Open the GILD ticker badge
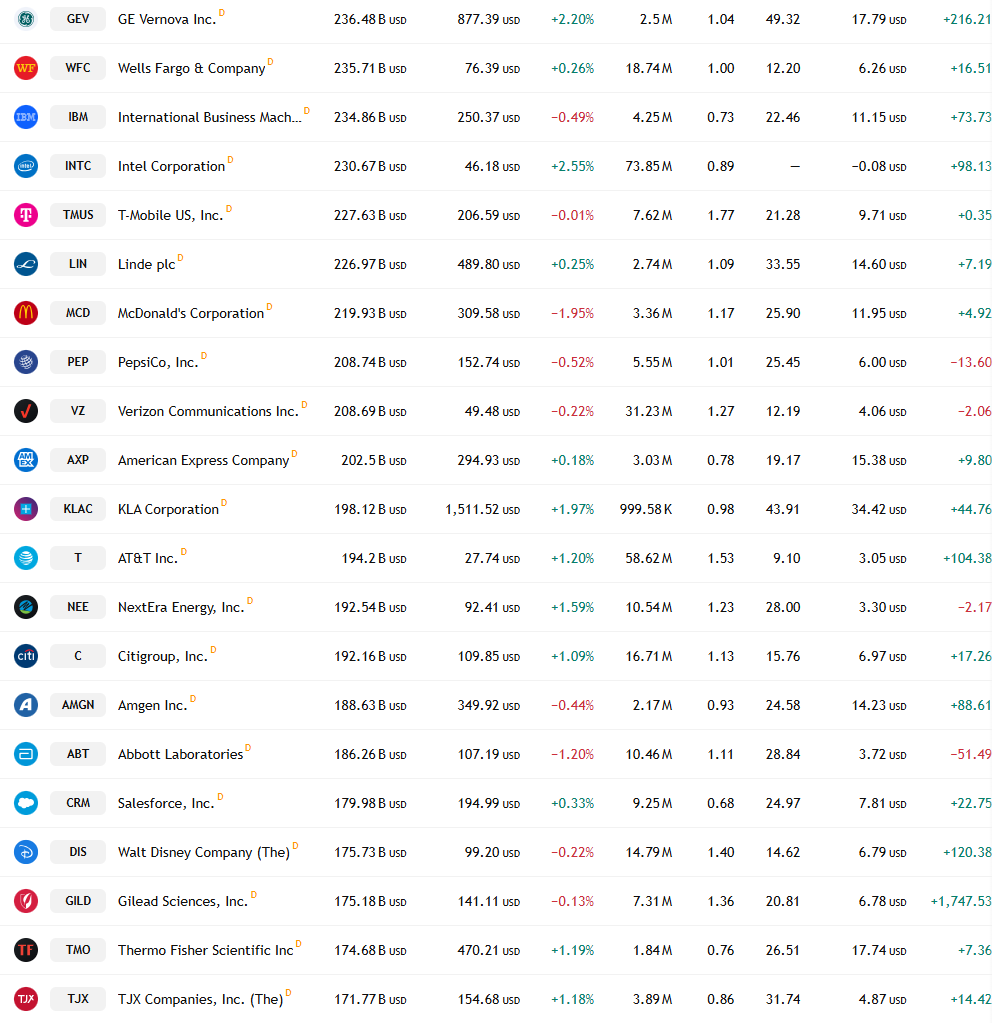The image size is (992, 1023). click(x=78, y=900)
